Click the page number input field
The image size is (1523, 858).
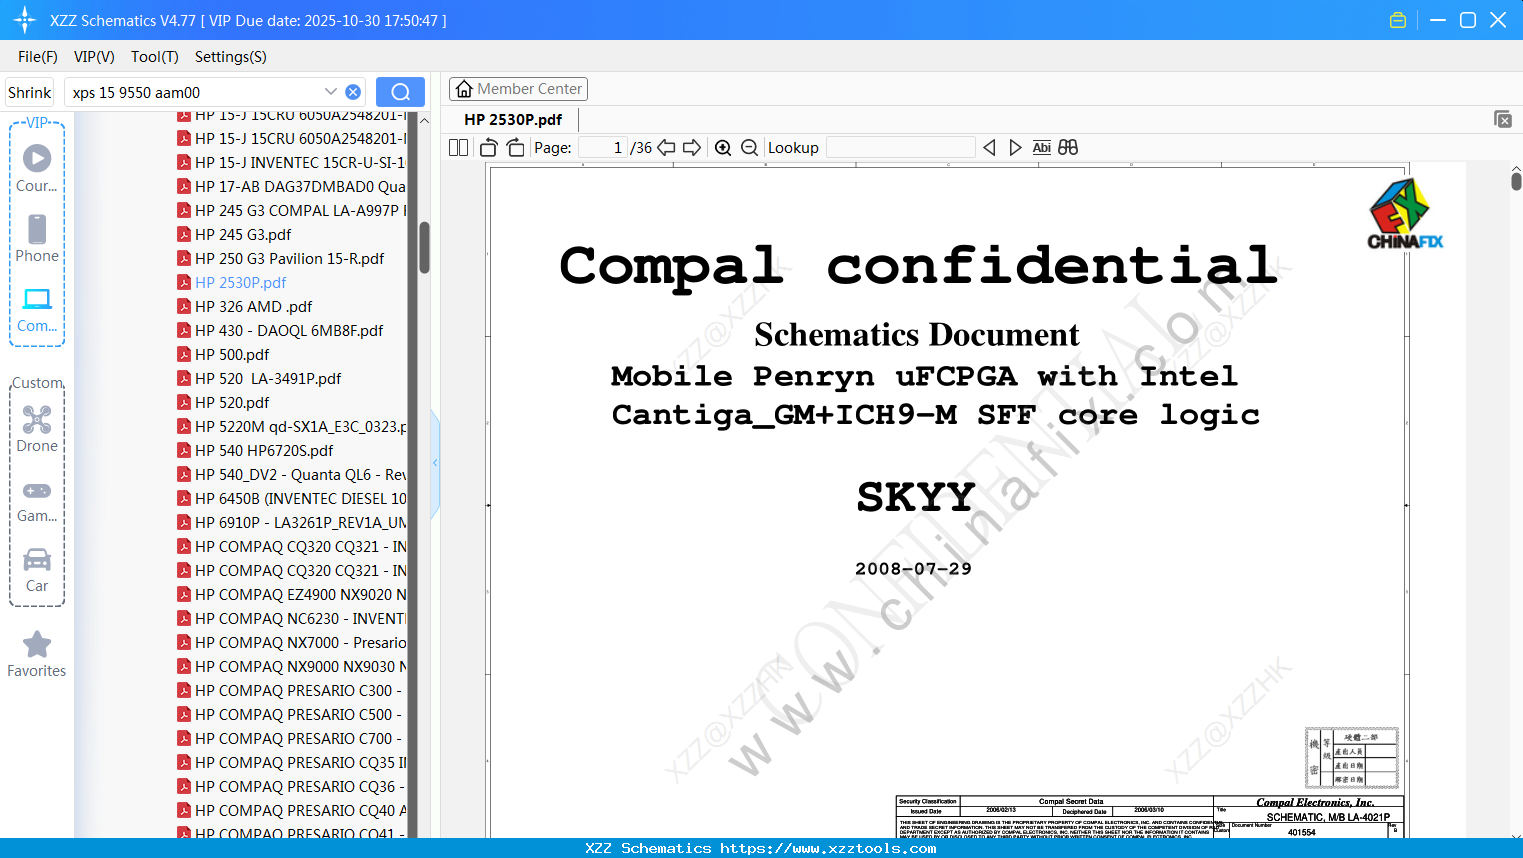coord(603,147)
